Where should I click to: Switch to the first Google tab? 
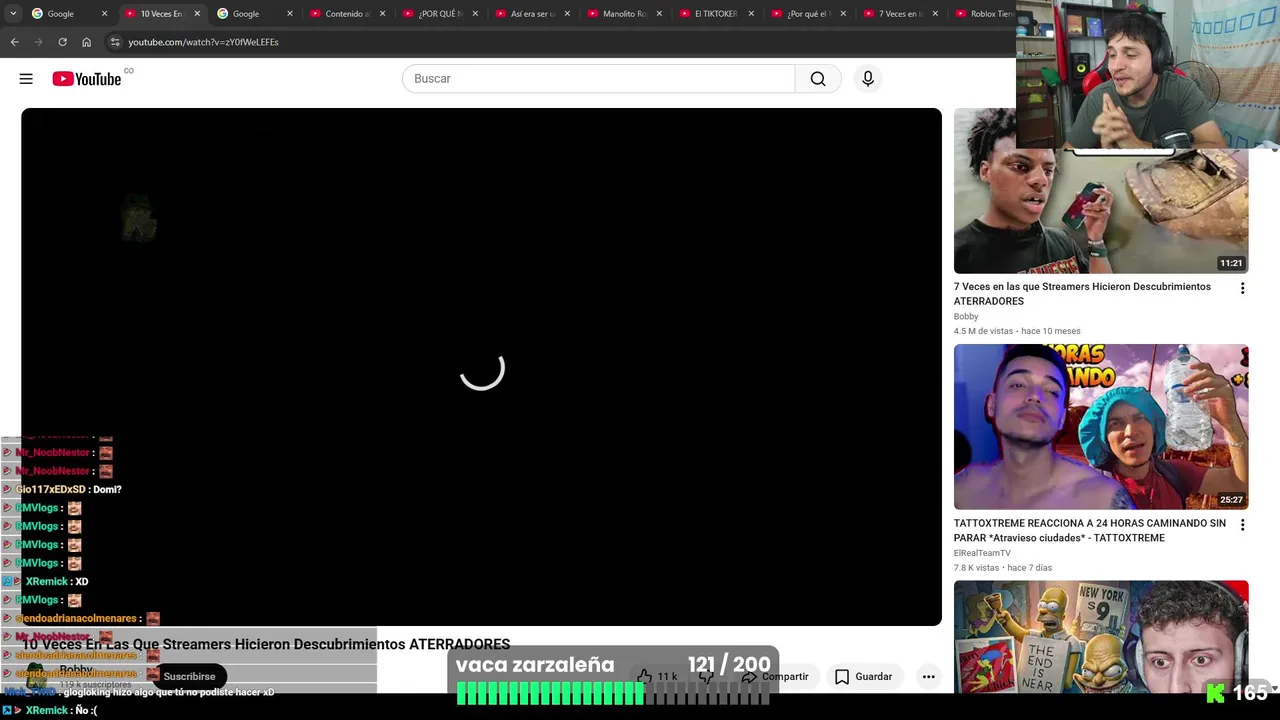tap(68, 14)
